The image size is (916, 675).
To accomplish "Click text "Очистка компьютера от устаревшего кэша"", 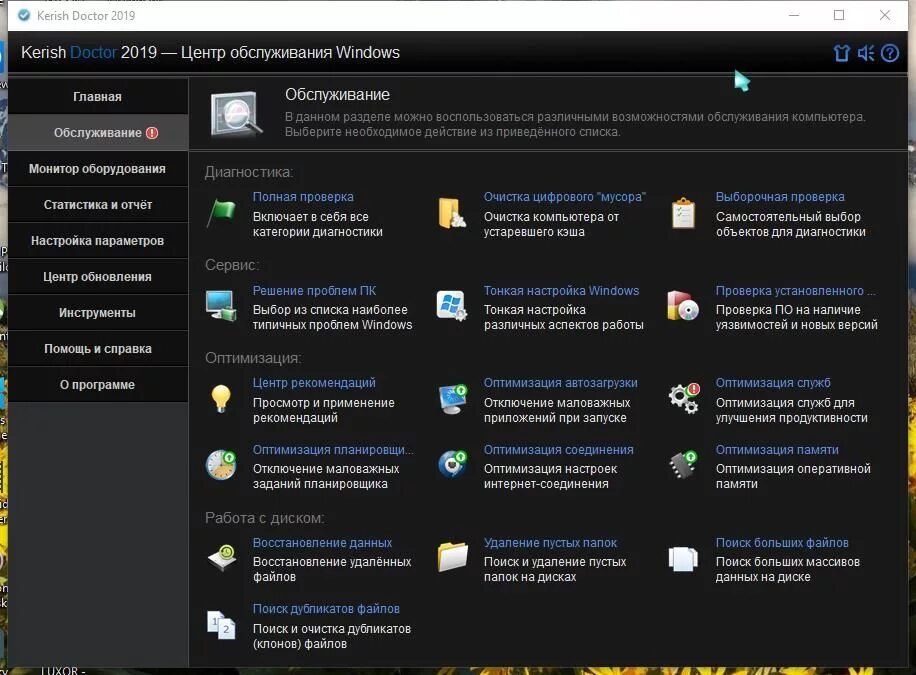I will coord(551,224).
